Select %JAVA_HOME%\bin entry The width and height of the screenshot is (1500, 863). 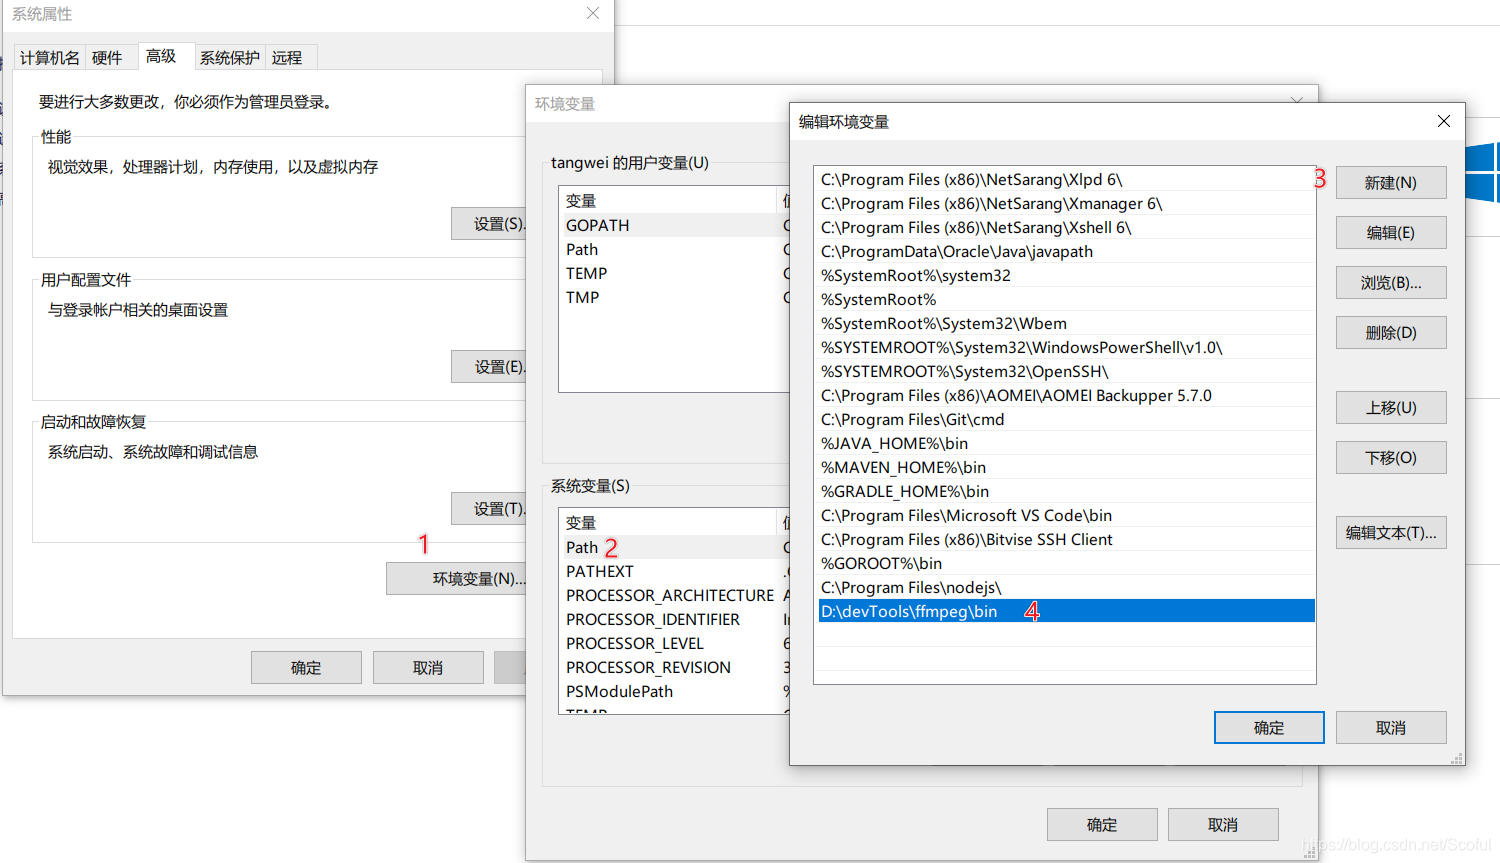point(1066,443)
